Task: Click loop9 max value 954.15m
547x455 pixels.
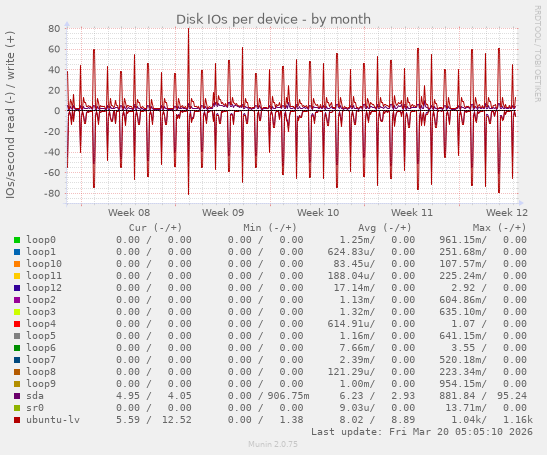Action: 463,383
